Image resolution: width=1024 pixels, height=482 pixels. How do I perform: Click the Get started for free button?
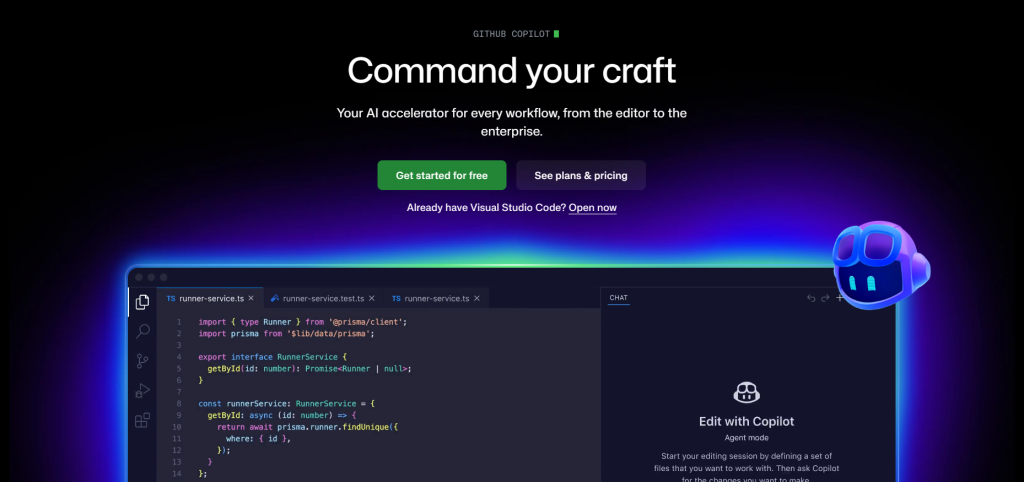click(x=441, y=175)
